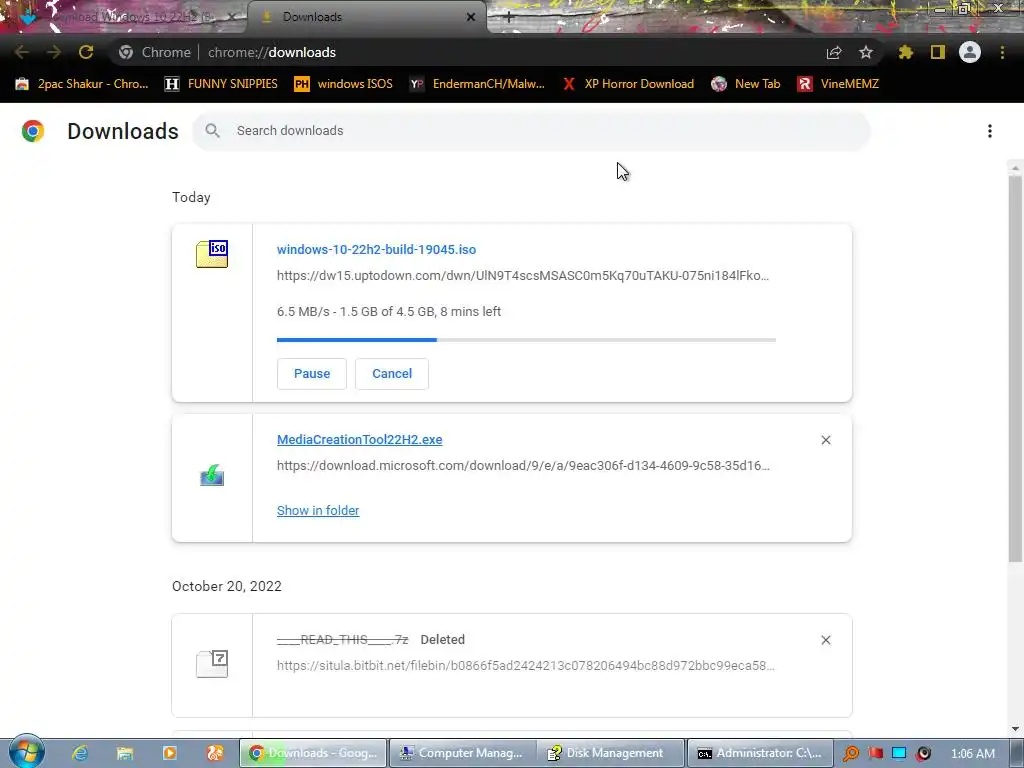Open the Extensions puzzle icon
The width and height of the screenshot is (1024, 768).
click(x=905, y=52)
